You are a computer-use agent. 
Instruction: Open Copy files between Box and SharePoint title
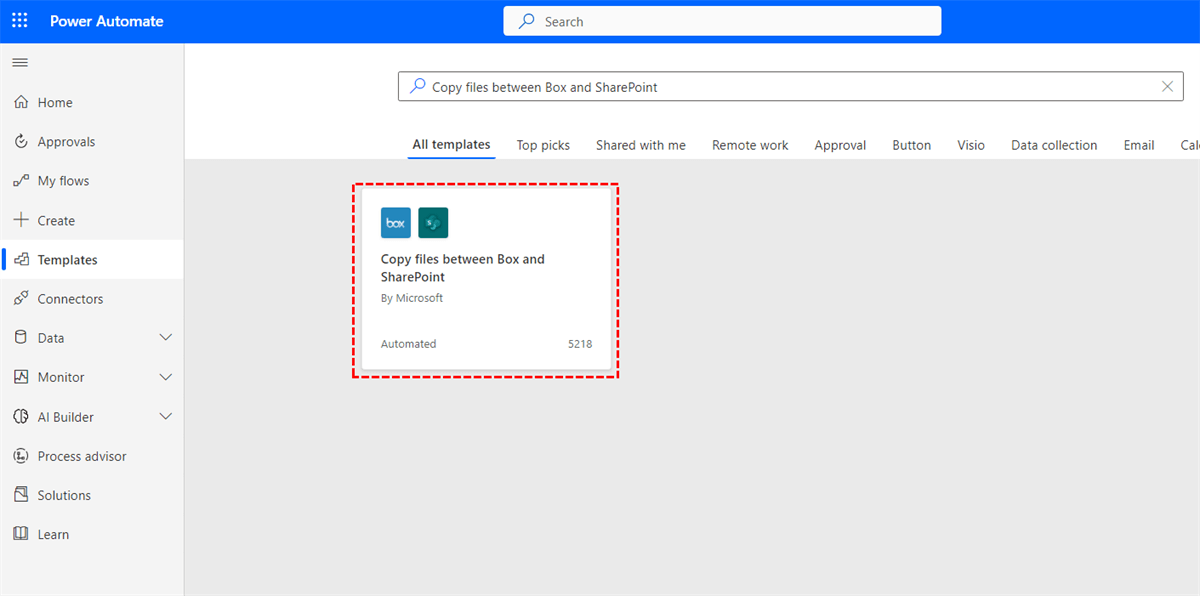(x=463, y=268)
